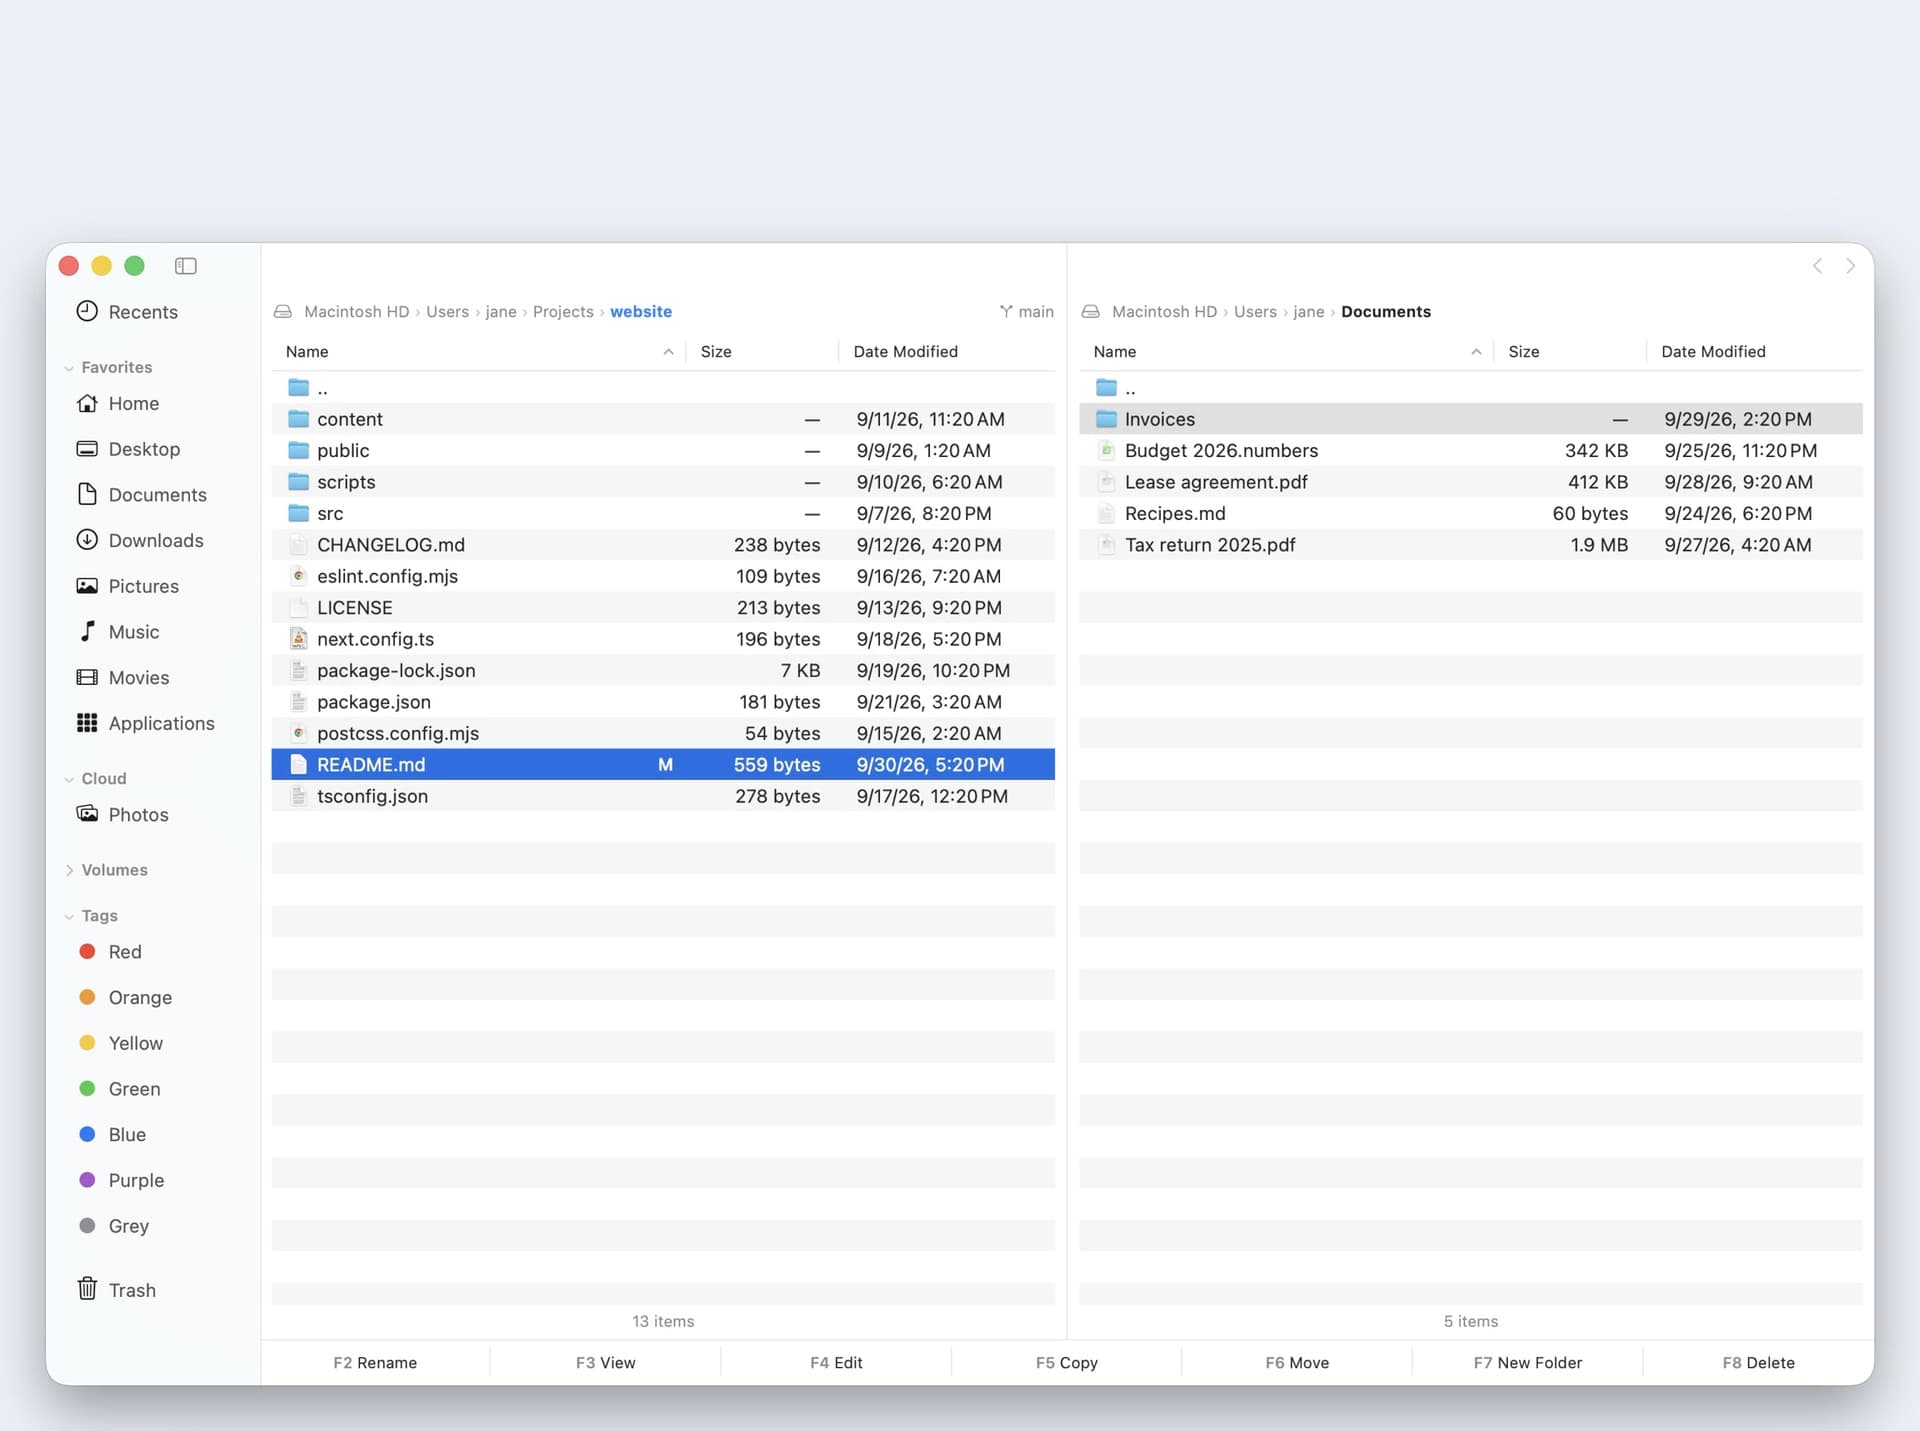Open the Downloads sidebar item
The height and width of the screenshot is (1431, 1920).
[x=140, y=540]
